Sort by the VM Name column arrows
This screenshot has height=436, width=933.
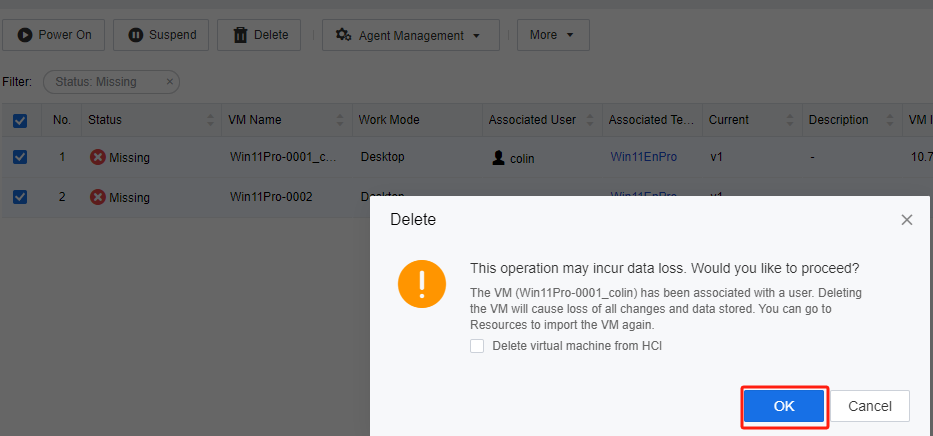(x=341, y=120)
